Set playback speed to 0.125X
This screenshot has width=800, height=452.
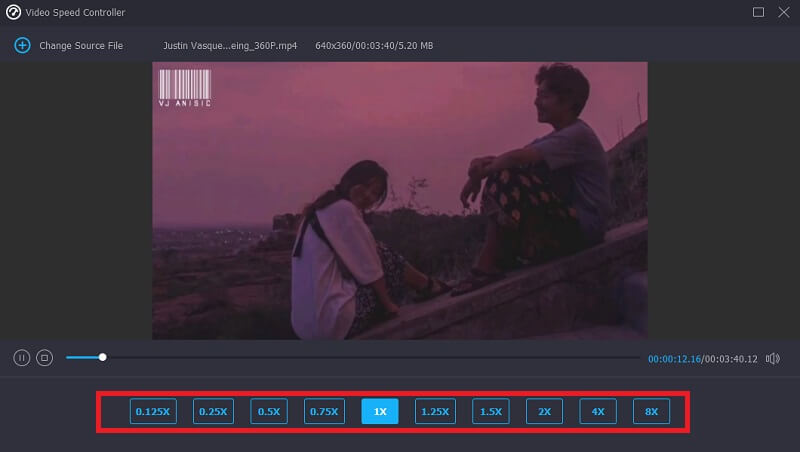[153, 411]
